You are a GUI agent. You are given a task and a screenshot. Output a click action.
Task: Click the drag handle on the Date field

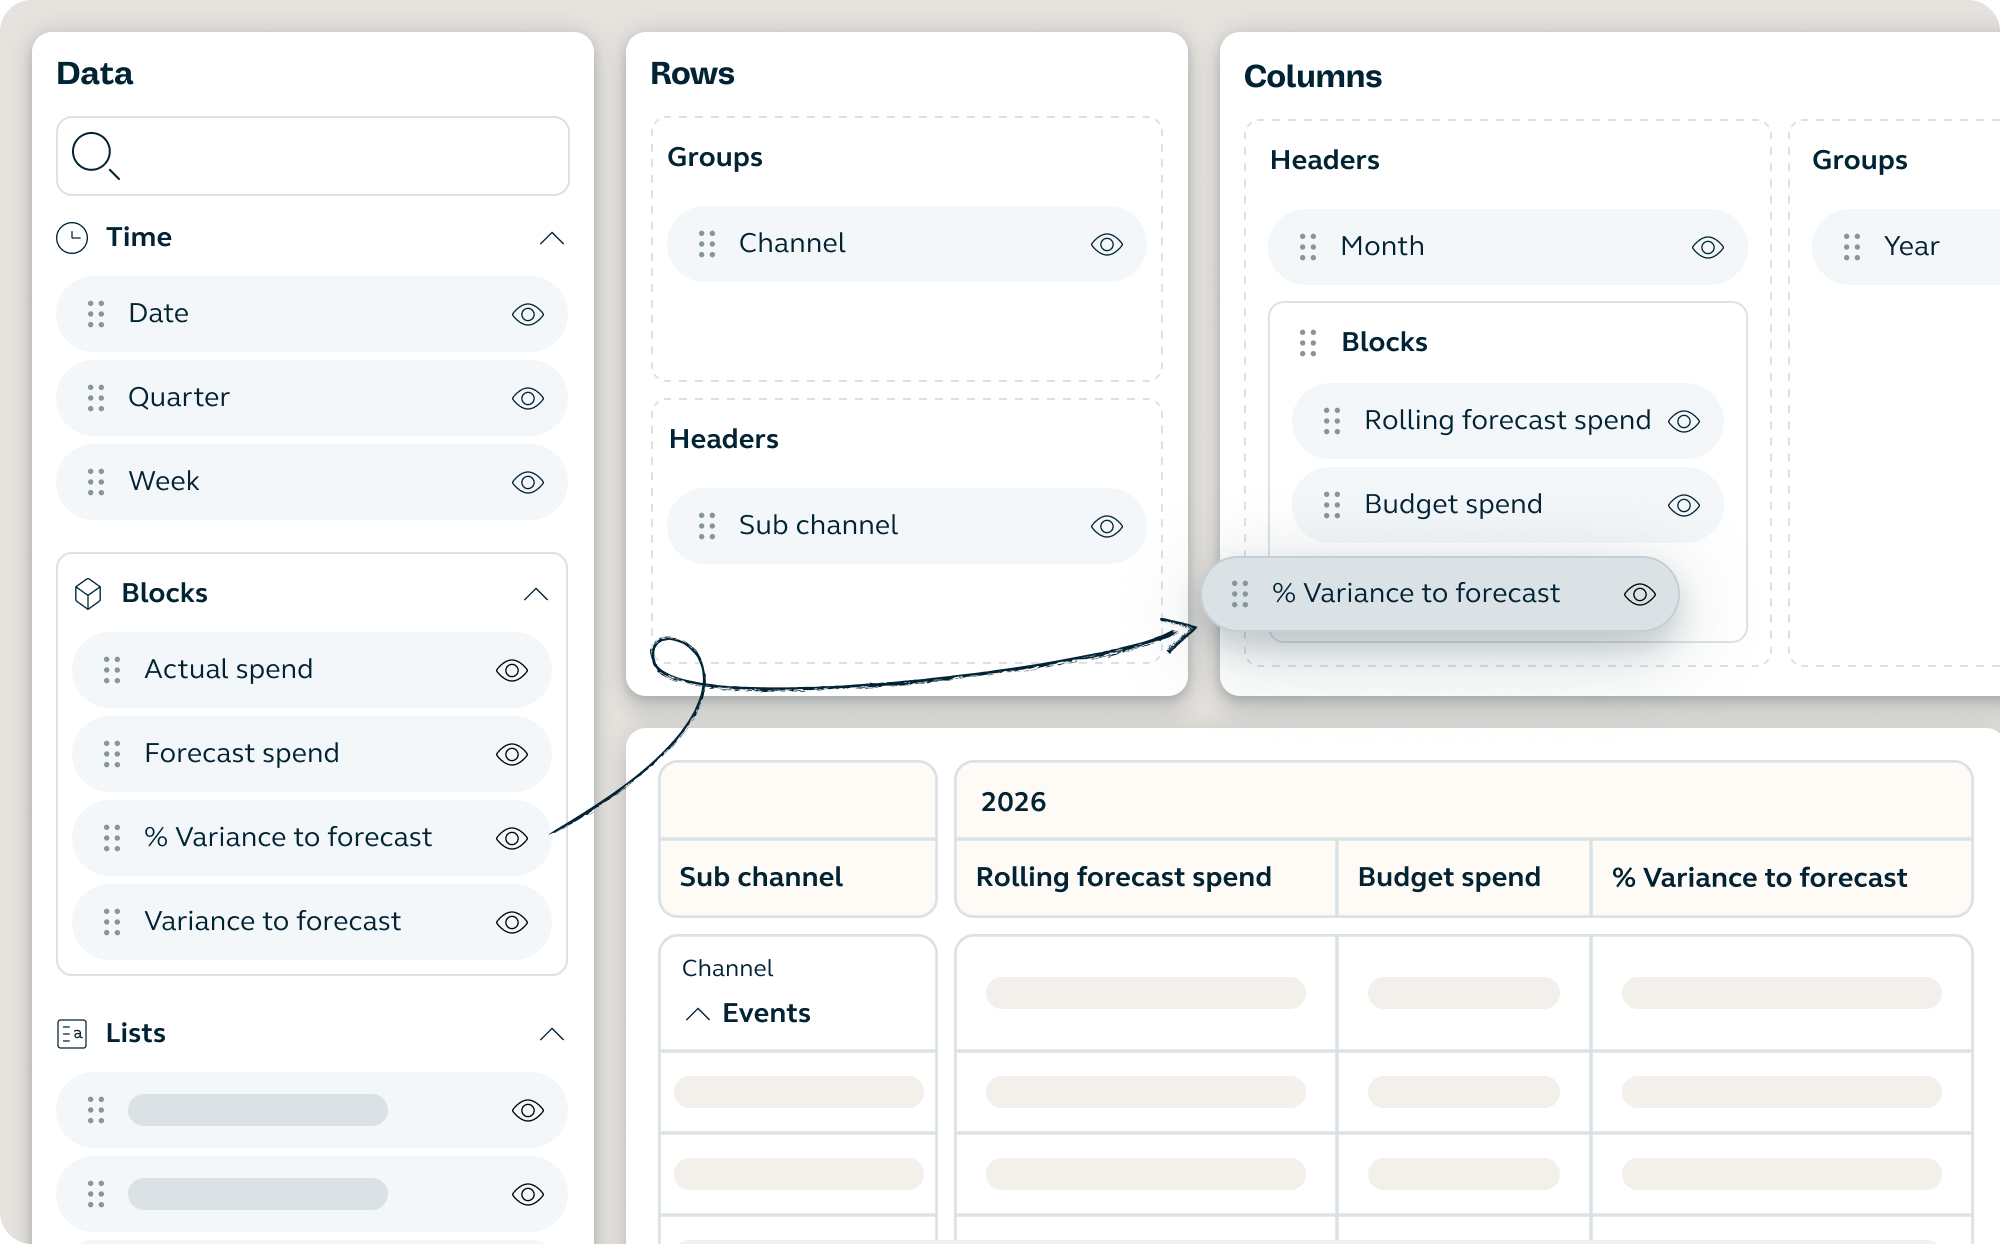click(x=97, y=313)
